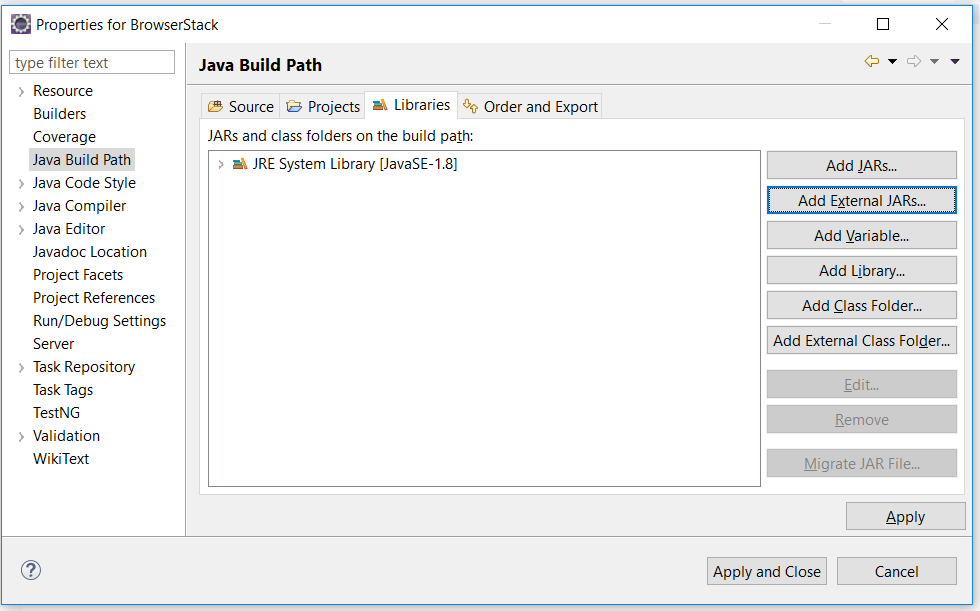Select WikiText in the properties tree
The image size is (980, 611).
pos(61,459)
